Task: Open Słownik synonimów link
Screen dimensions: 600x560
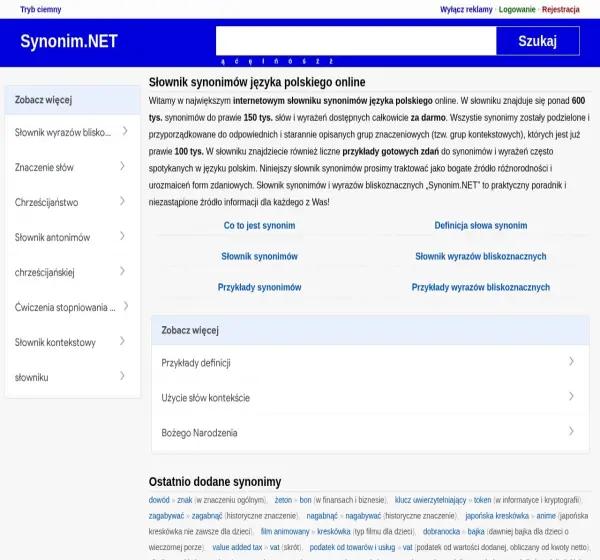Action: (x=259, y=256)
